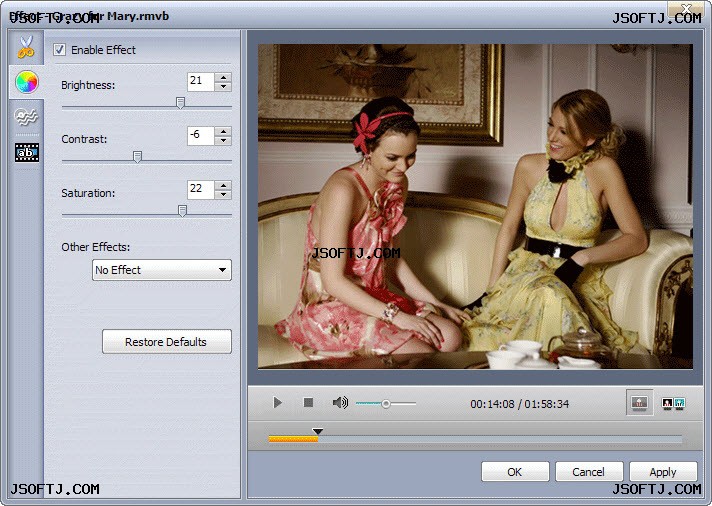The width and height of the screenshot is (712, 506).
Task: Open the Trim scissors tab
Action: 26,47
